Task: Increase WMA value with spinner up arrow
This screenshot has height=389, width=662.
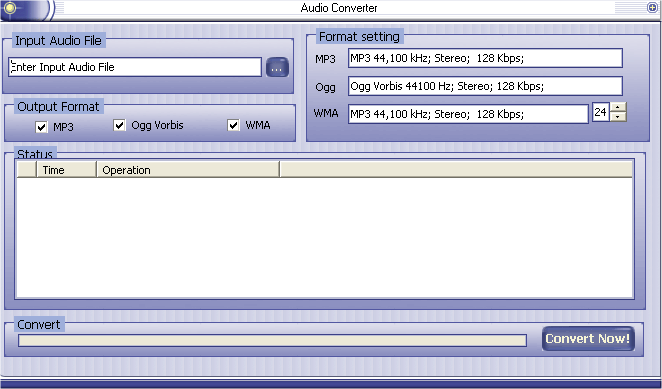Action: (x=618, y=107)
